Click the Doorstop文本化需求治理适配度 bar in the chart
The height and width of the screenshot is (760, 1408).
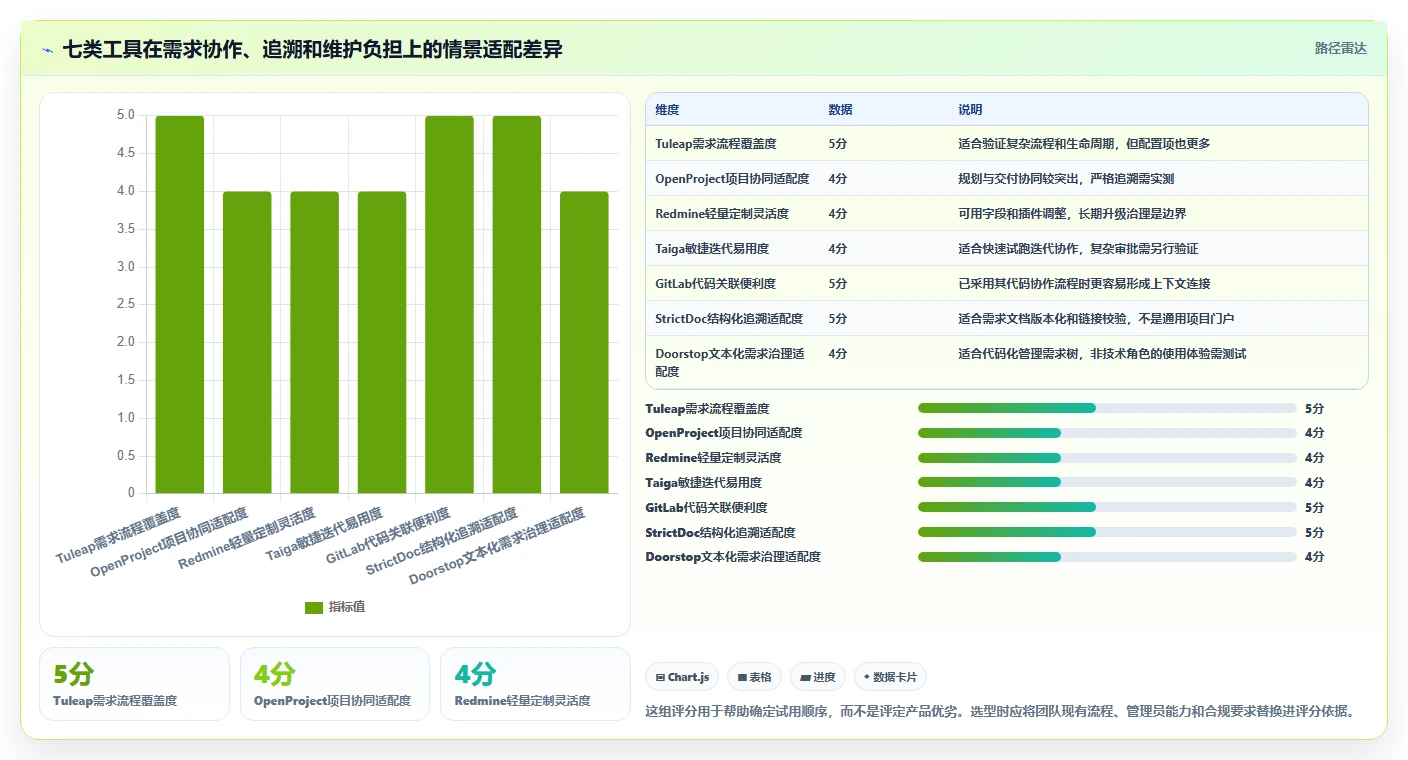pyautogui.click(x=584, y=342)
